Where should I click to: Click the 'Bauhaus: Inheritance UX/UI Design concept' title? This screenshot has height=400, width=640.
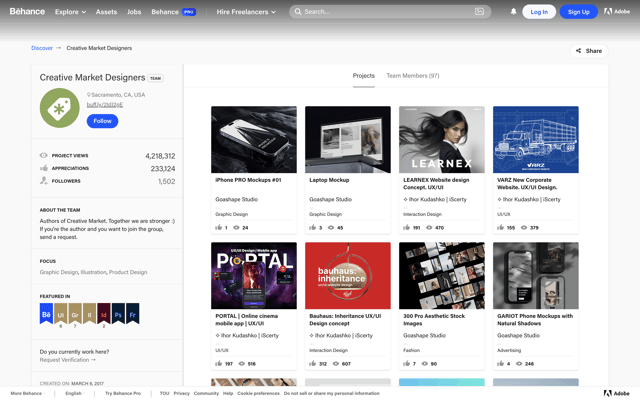tap(345, 320)
